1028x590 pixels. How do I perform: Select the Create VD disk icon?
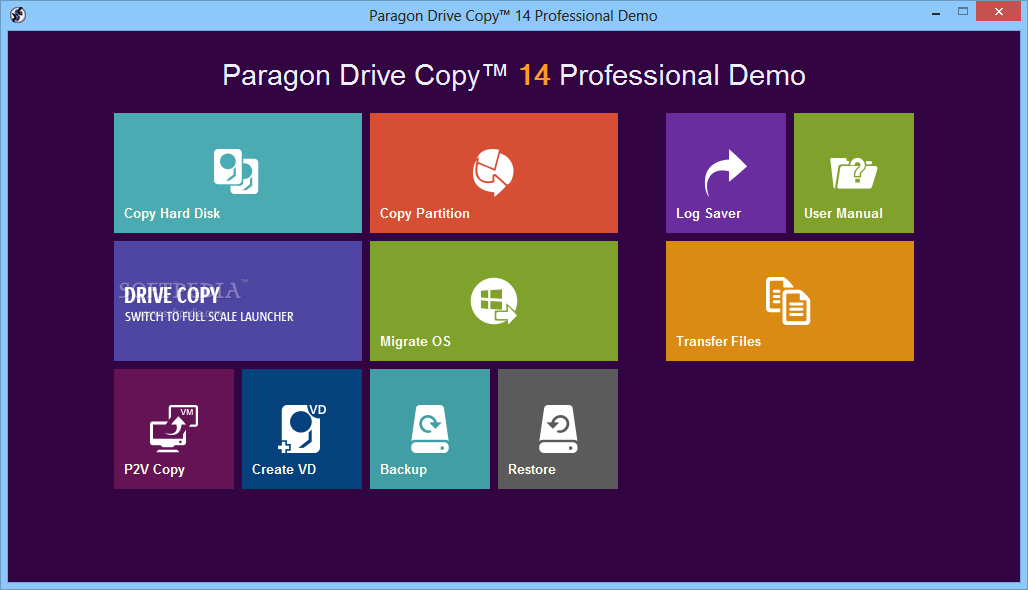302,429
